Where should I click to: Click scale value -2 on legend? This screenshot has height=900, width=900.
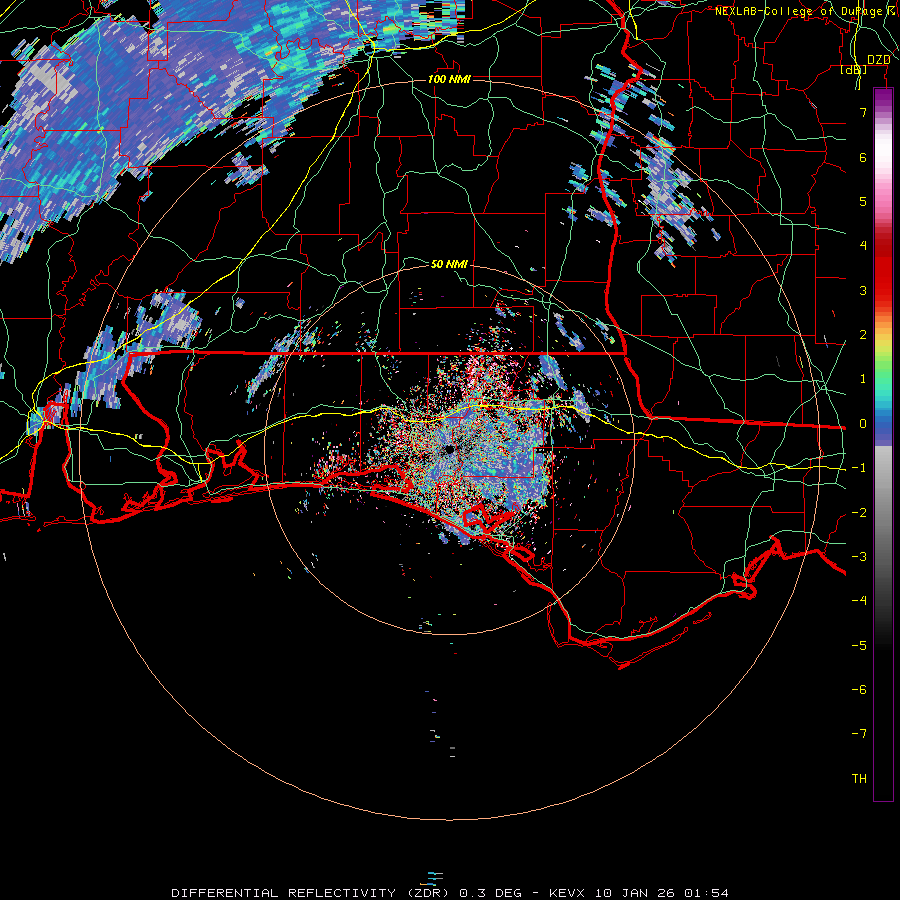pyautogui.click(x=859, y=513)
